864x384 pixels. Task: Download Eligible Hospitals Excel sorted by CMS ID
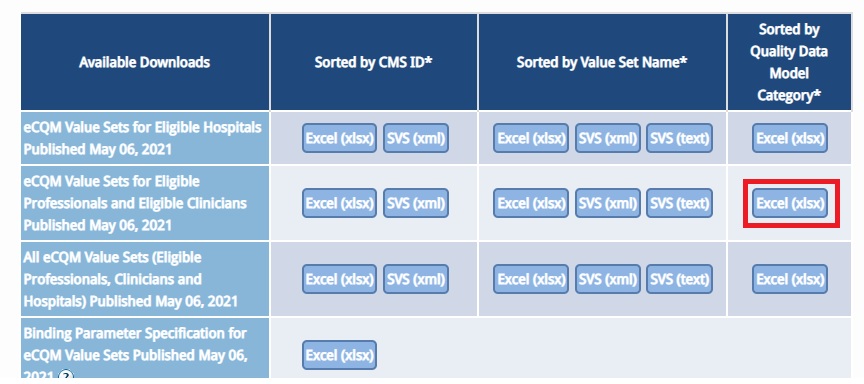[339, 138]
